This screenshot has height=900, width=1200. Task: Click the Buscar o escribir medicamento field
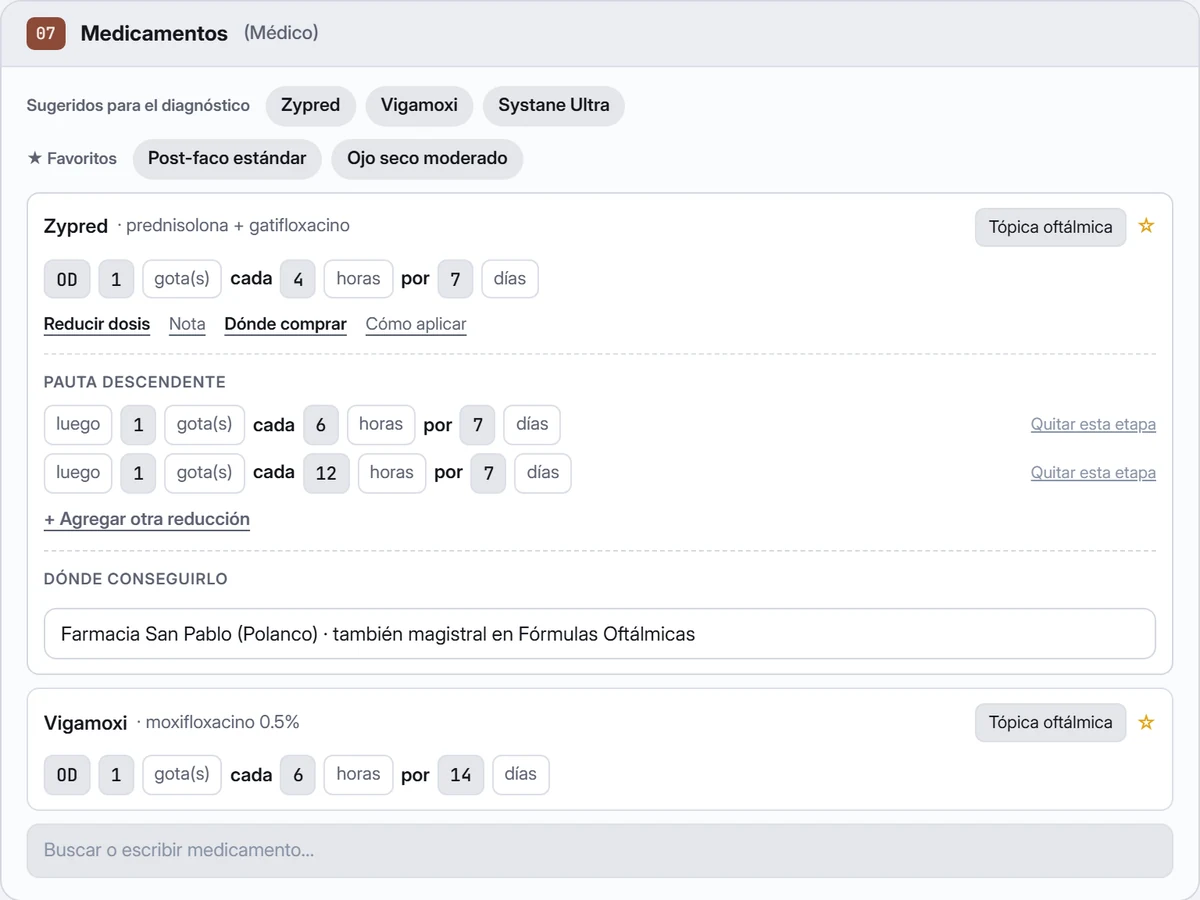(600, 850)
